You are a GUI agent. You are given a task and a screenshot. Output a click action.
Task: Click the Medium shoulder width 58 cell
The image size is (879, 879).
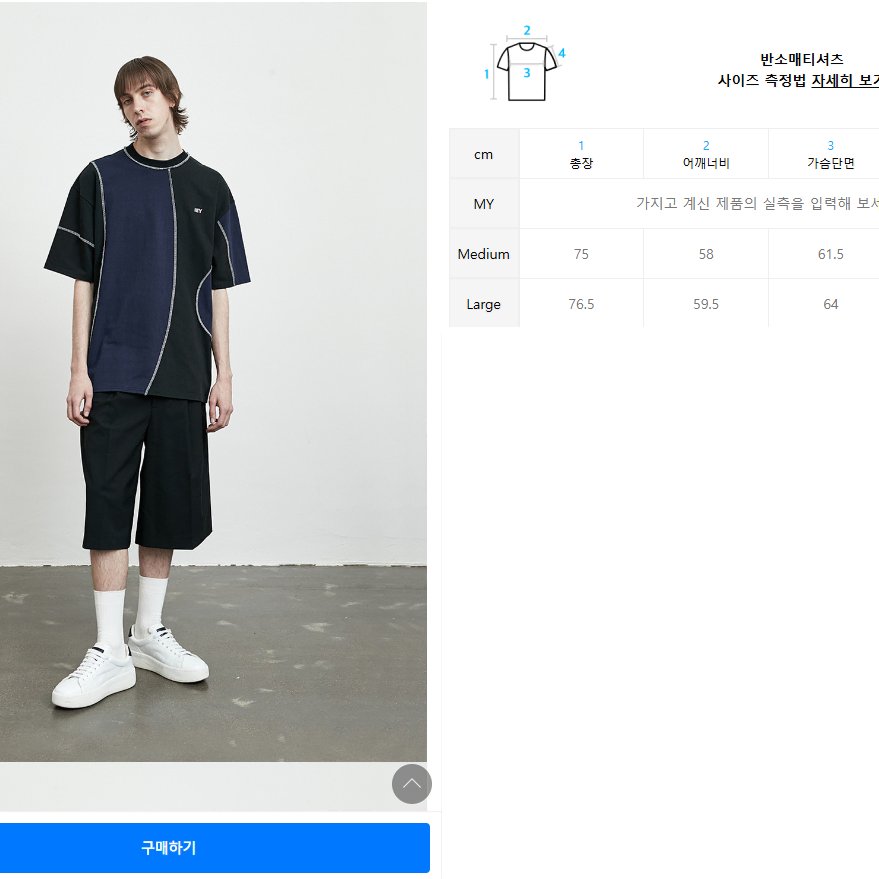point(706,254)
